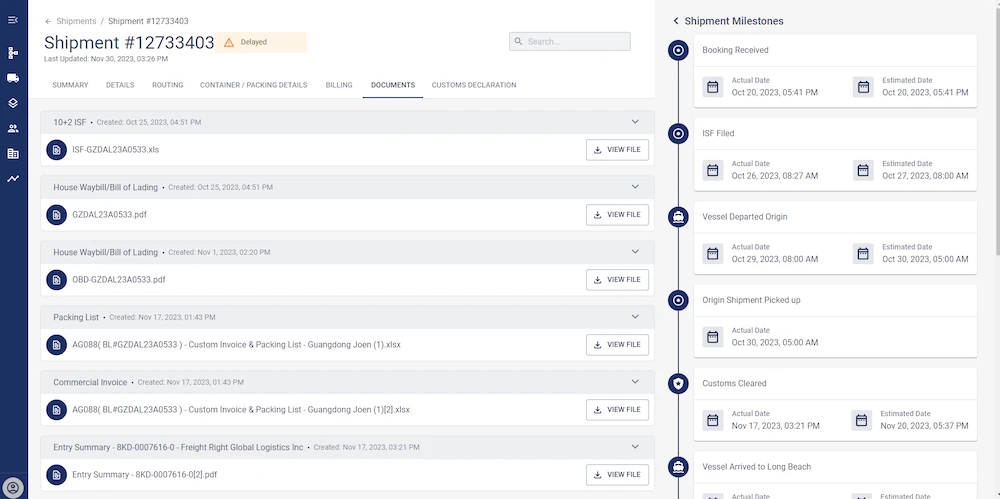Click the Customs Cleared shield milestone icon
This screenshot has width=1000, height=499.
678,384
